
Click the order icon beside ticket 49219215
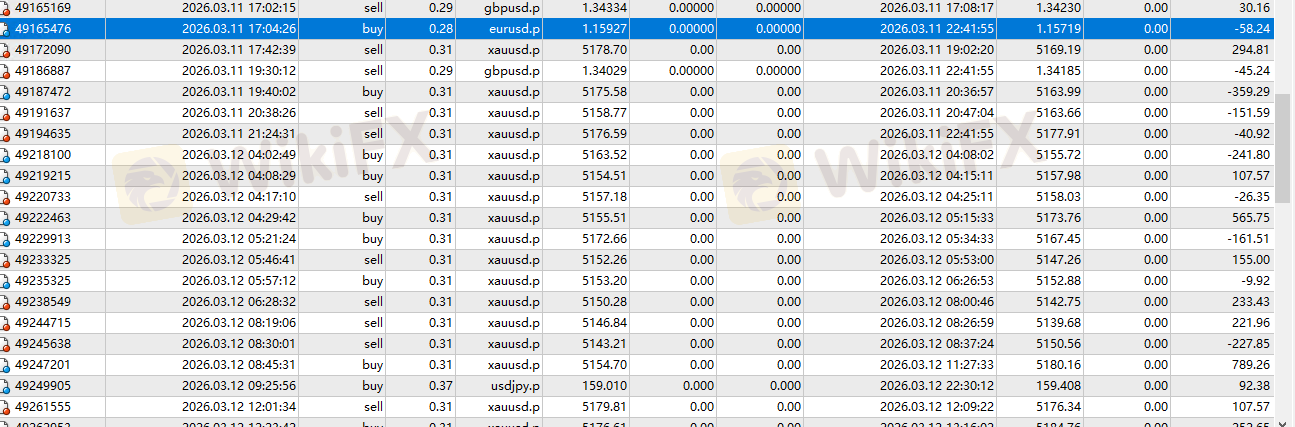[x=6, y=176]
